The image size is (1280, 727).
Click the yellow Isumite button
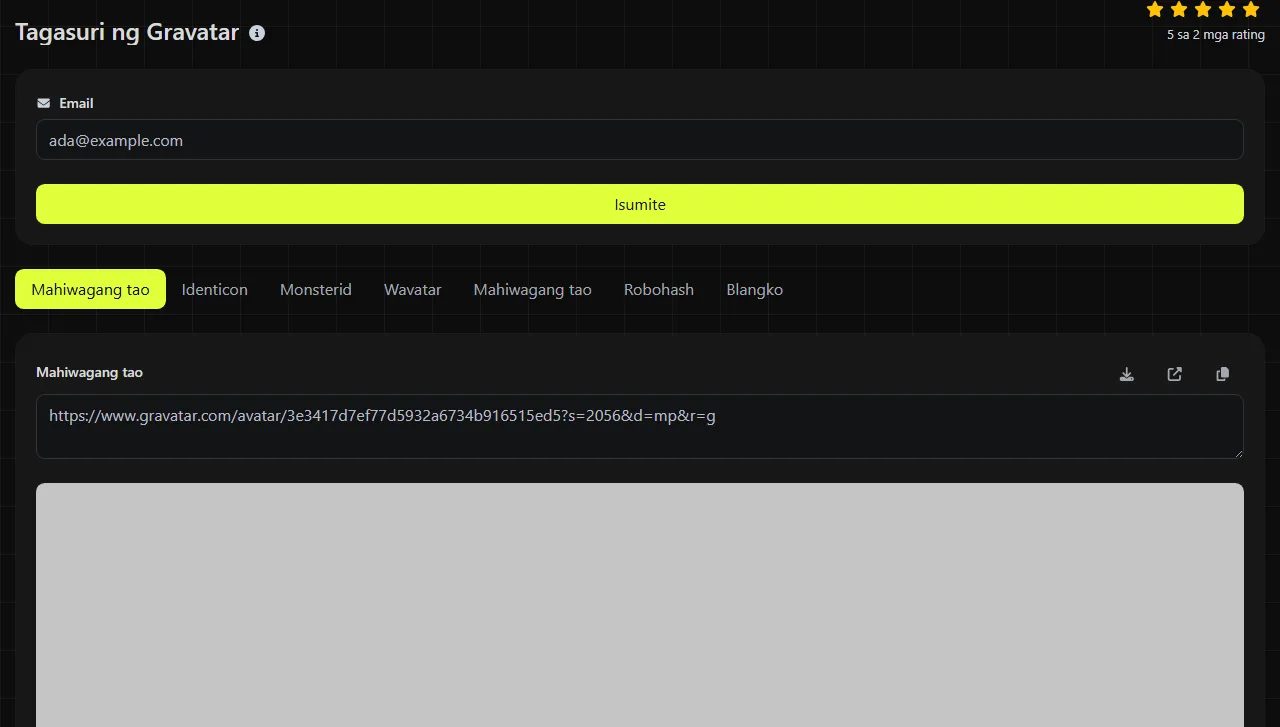click(640, 204)
